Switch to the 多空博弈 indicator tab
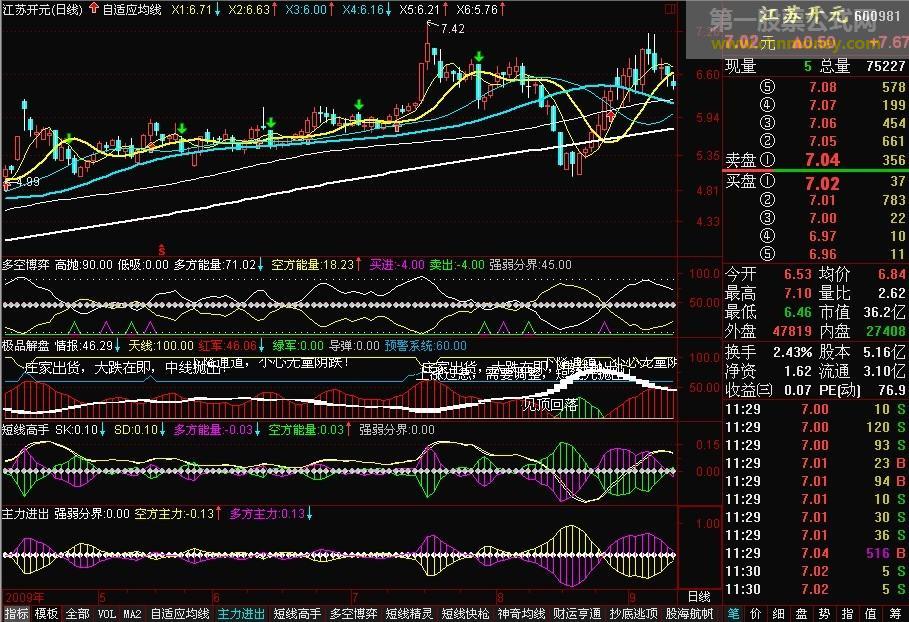This screenshot has width=909, height=622. pyautogui.click(x=353, y=613)
